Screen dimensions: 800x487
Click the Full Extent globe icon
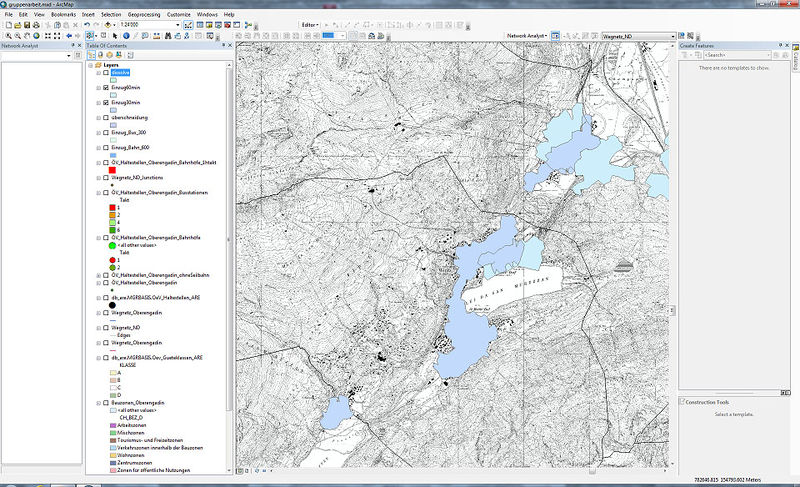point(37,35)
